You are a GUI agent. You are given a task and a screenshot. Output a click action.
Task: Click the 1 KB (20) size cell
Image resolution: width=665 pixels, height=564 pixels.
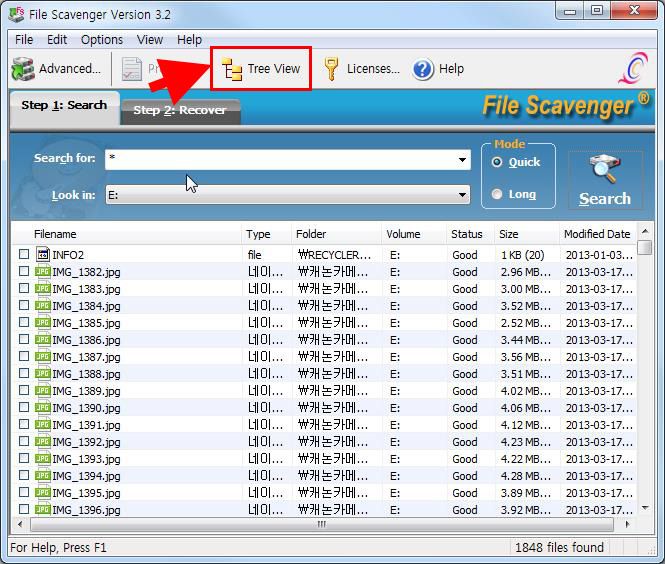[522, 255]
